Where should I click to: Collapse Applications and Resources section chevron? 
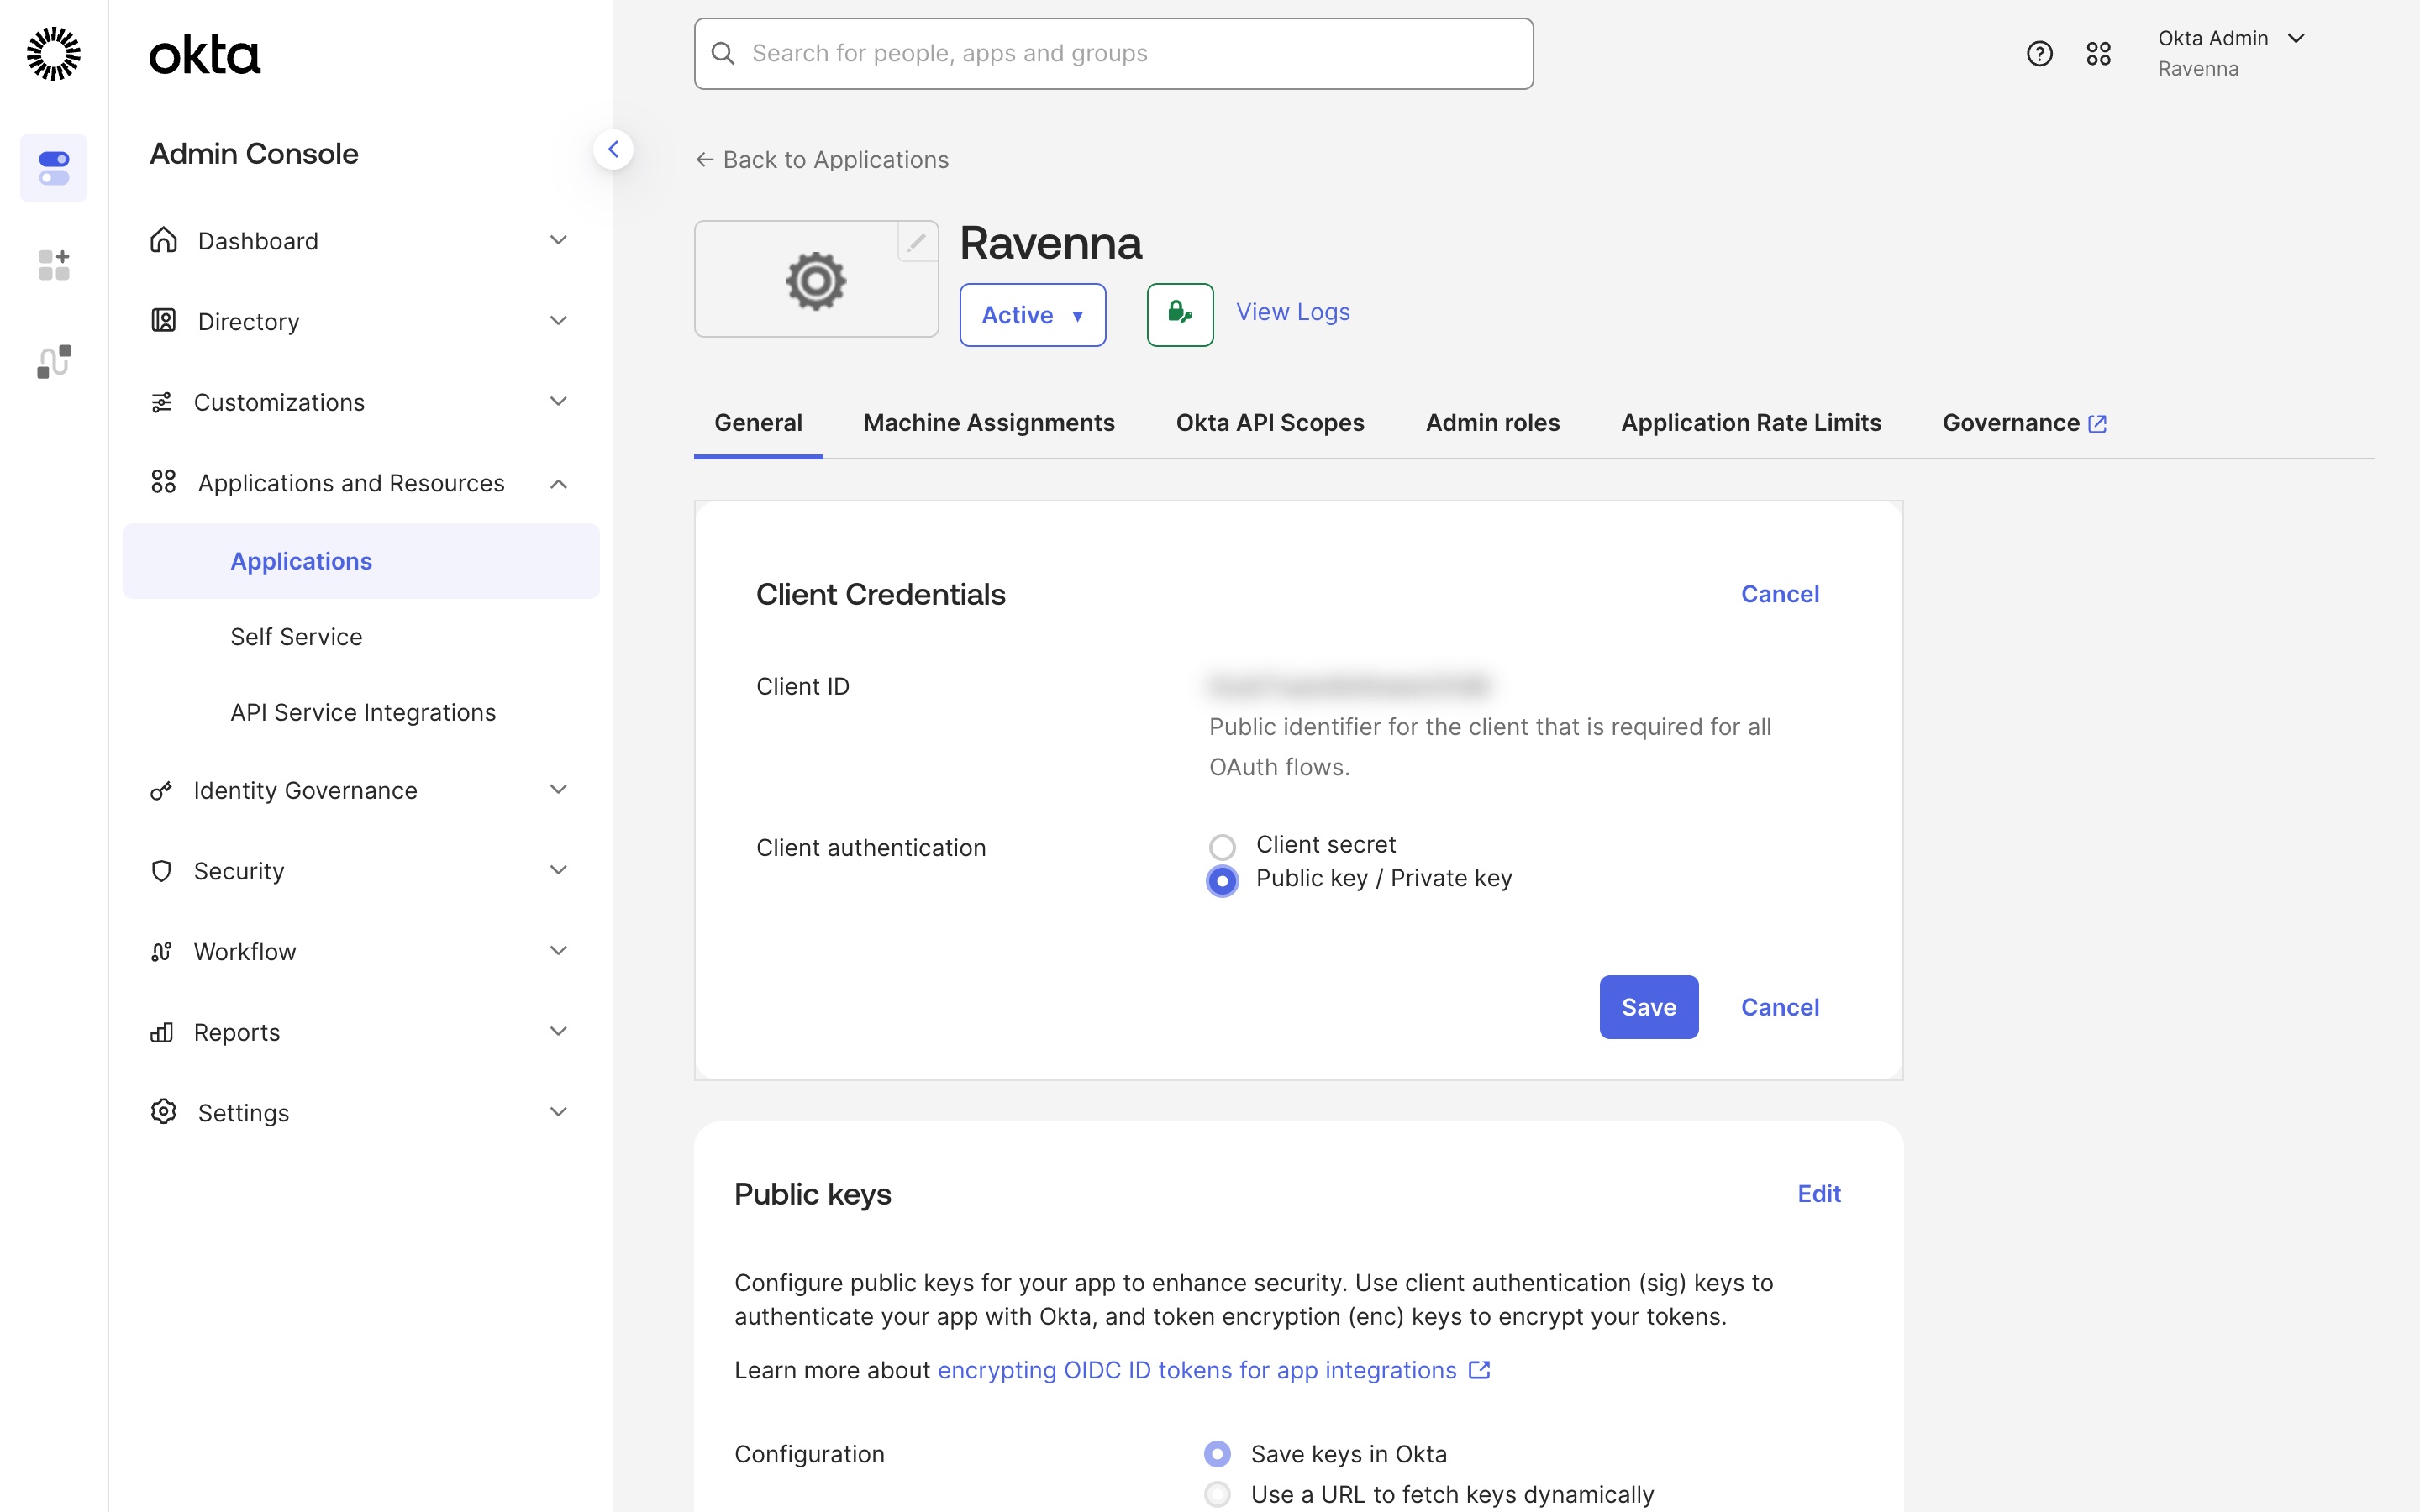(558, 484)
